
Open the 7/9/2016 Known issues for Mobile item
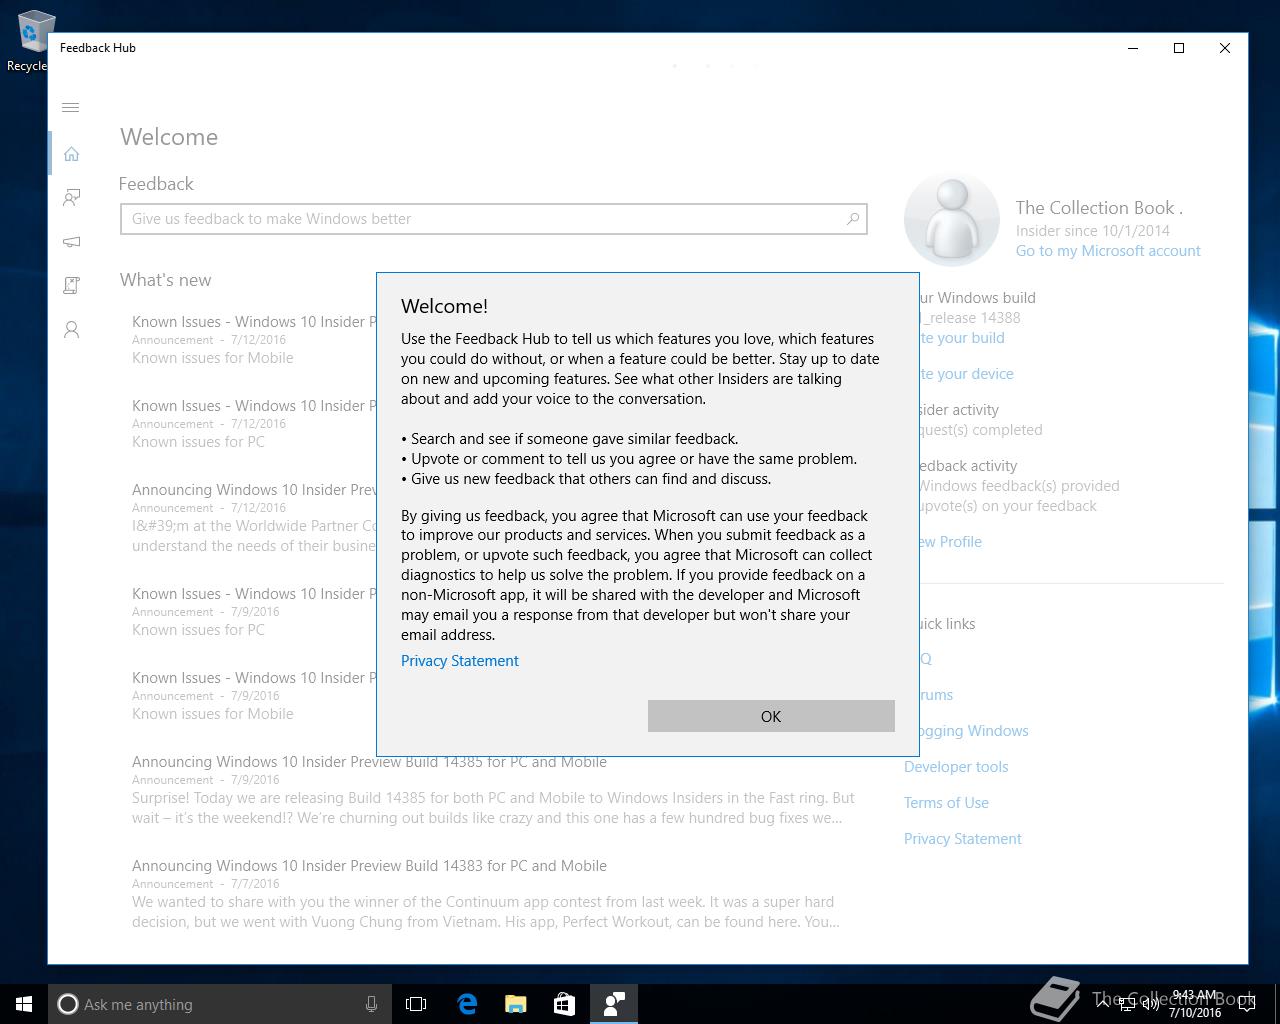254,696
